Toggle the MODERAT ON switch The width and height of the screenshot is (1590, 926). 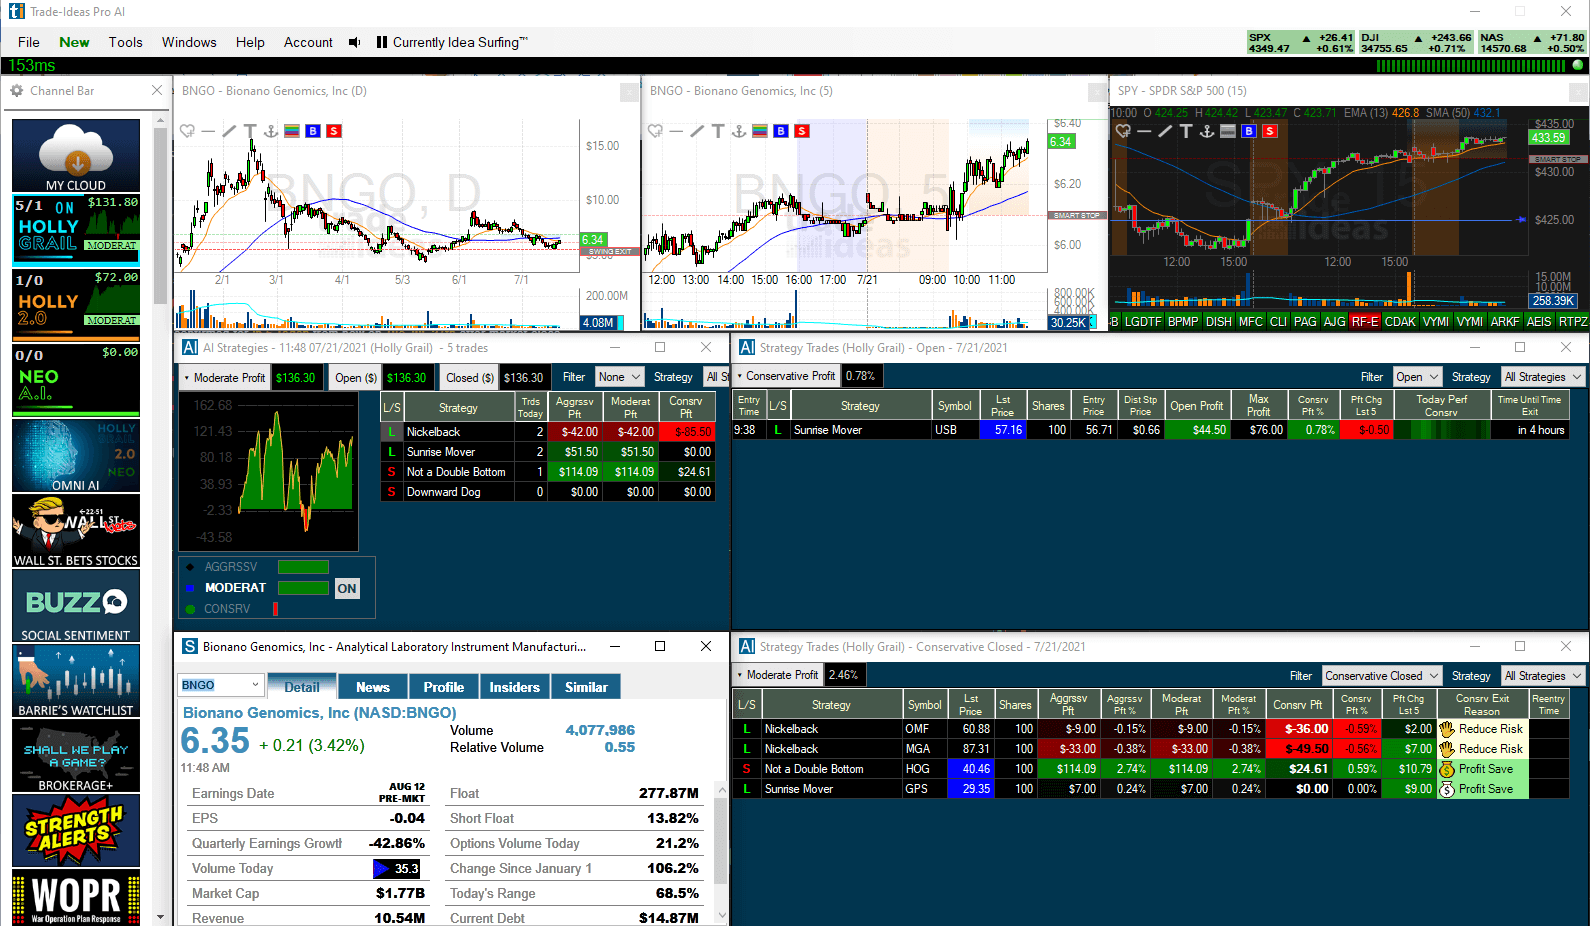[346, 588]
